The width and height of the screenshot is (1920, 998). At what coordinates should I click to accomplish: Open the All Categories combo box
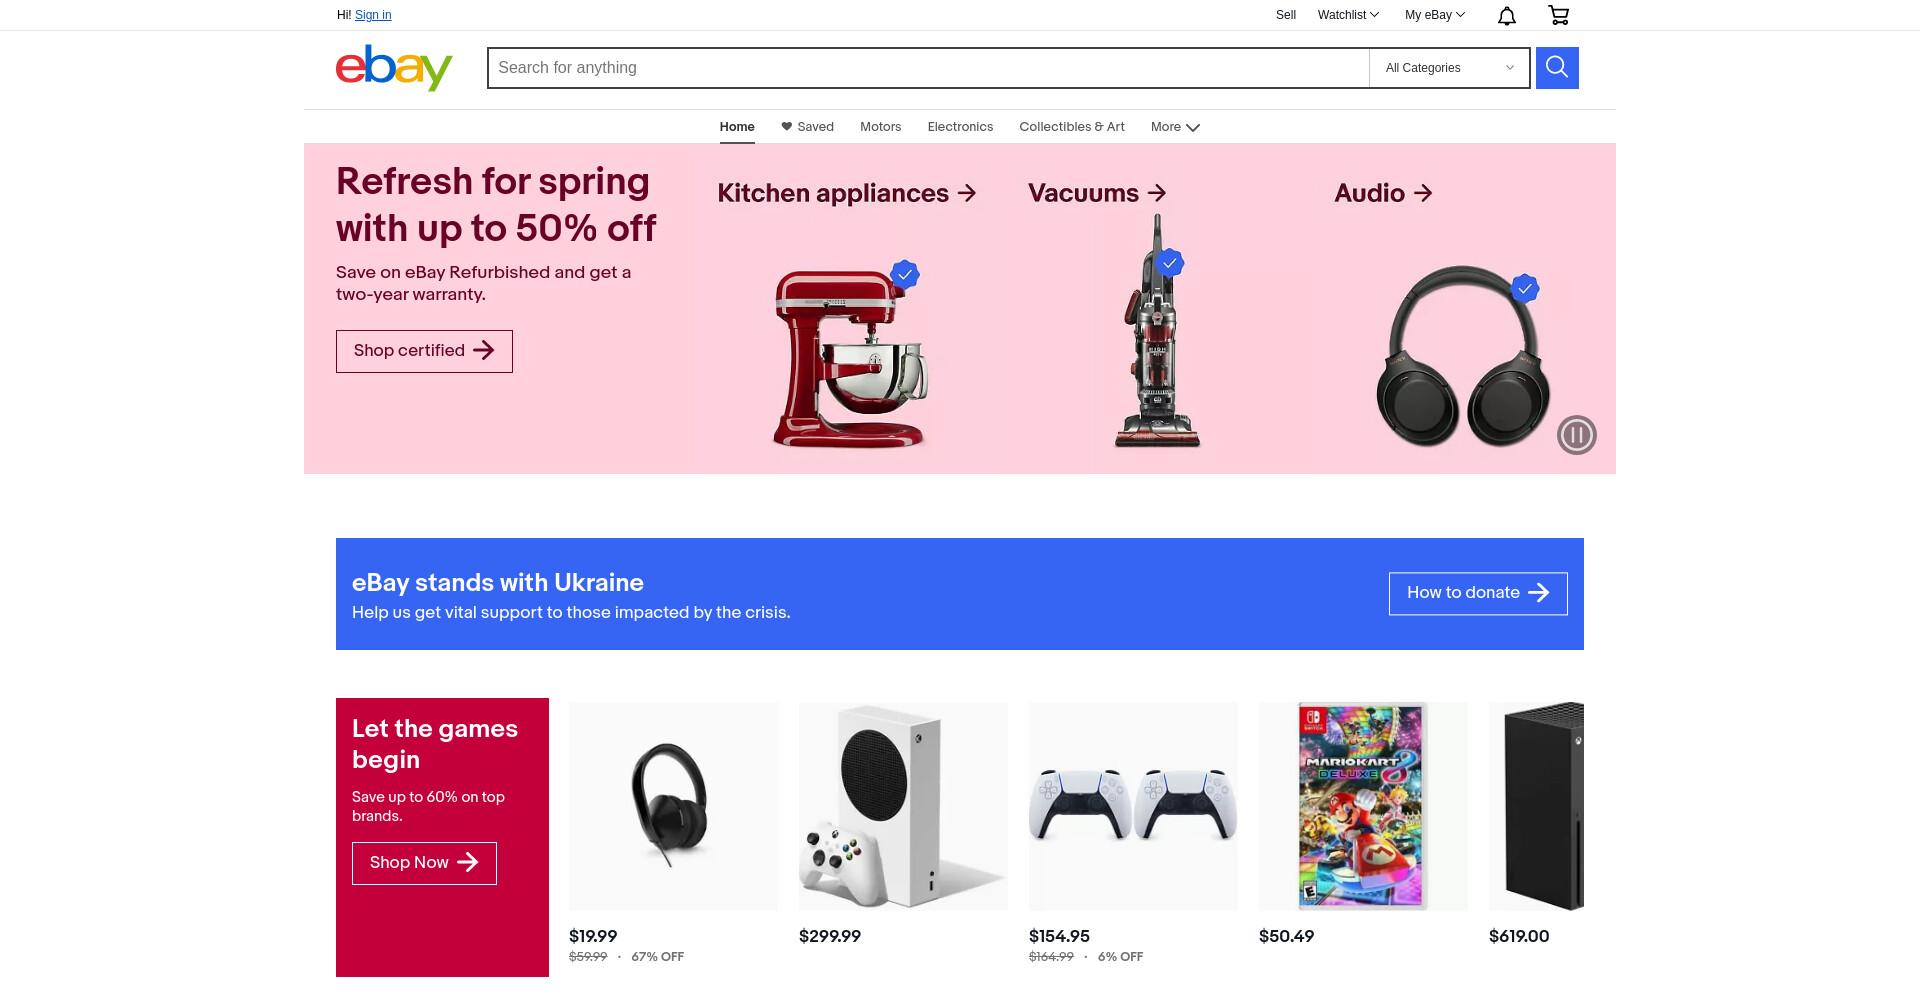(x=1449, y=68)
